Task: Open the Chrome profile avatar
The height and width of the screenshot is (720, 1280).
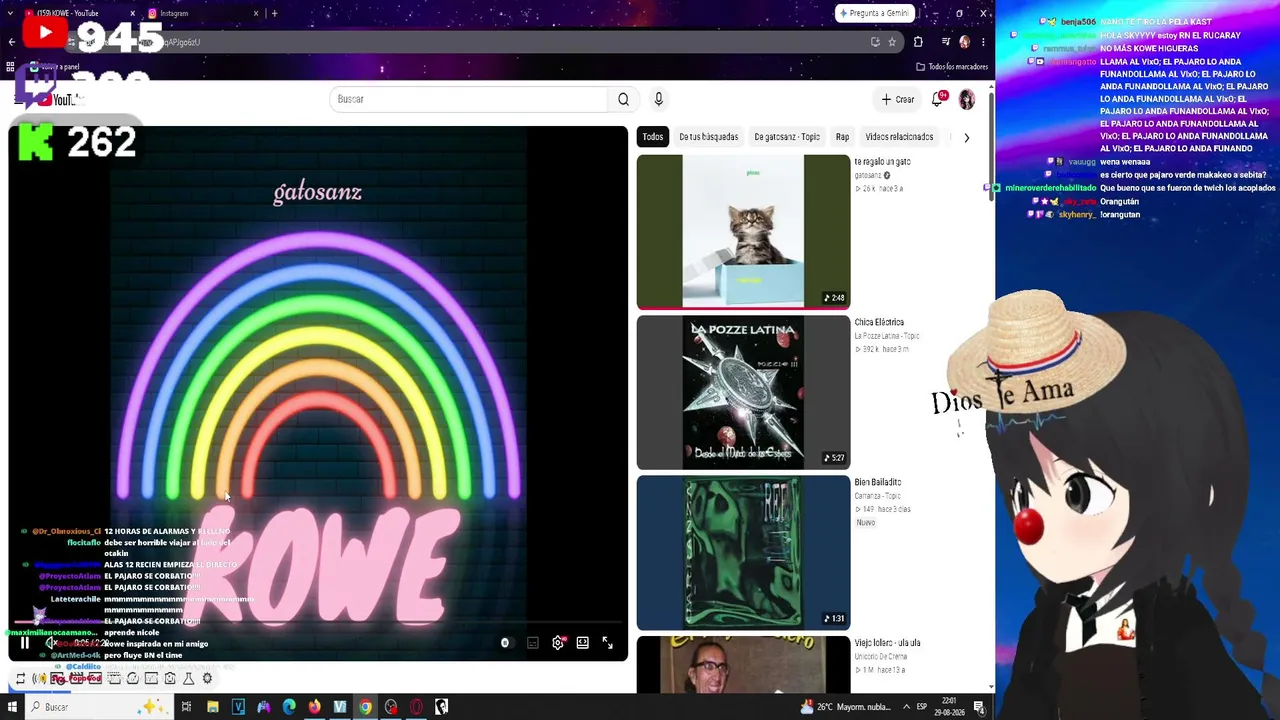Action: [x=964, y=42]
